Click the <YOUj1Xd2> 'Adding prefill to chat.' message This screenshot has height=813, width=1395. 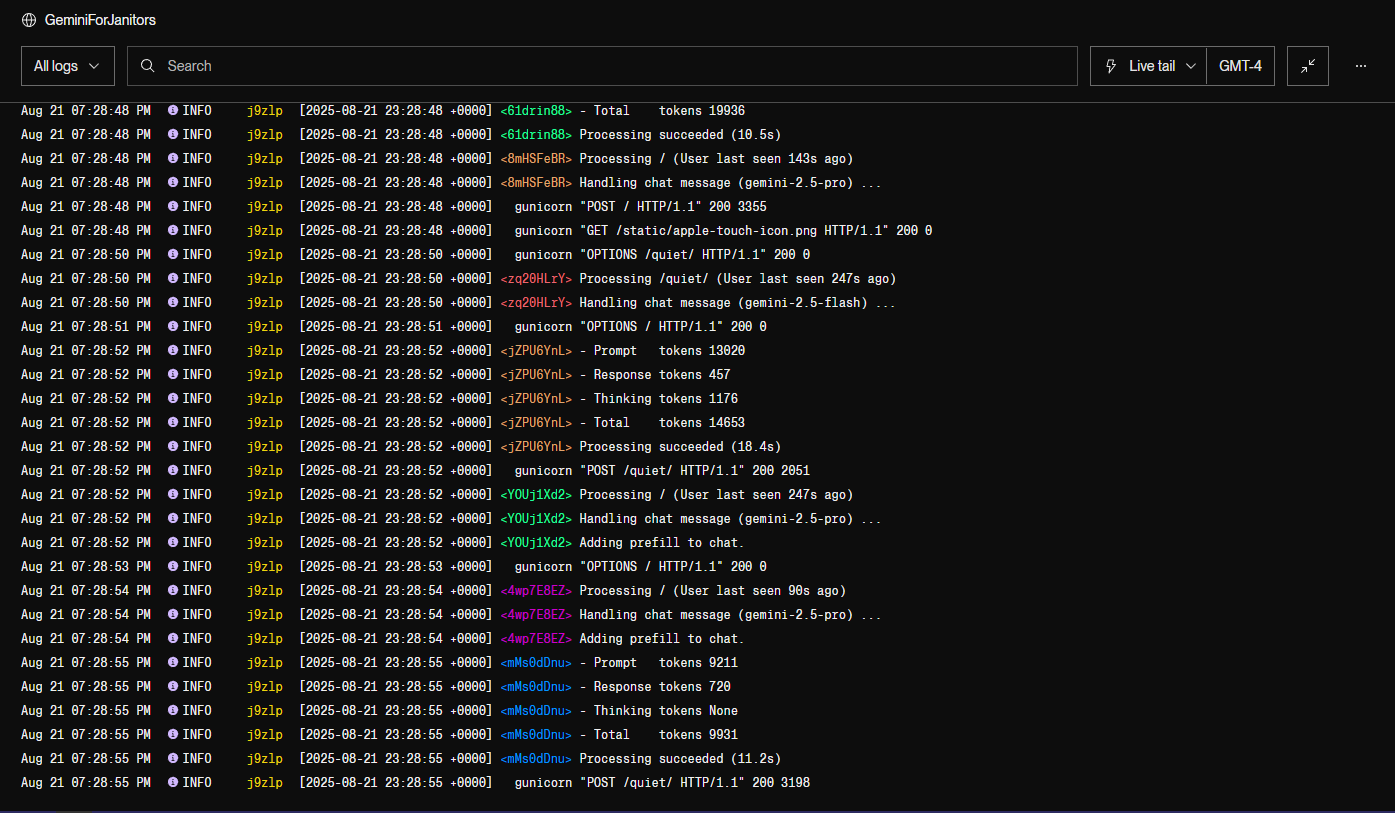tap(662, 543)
